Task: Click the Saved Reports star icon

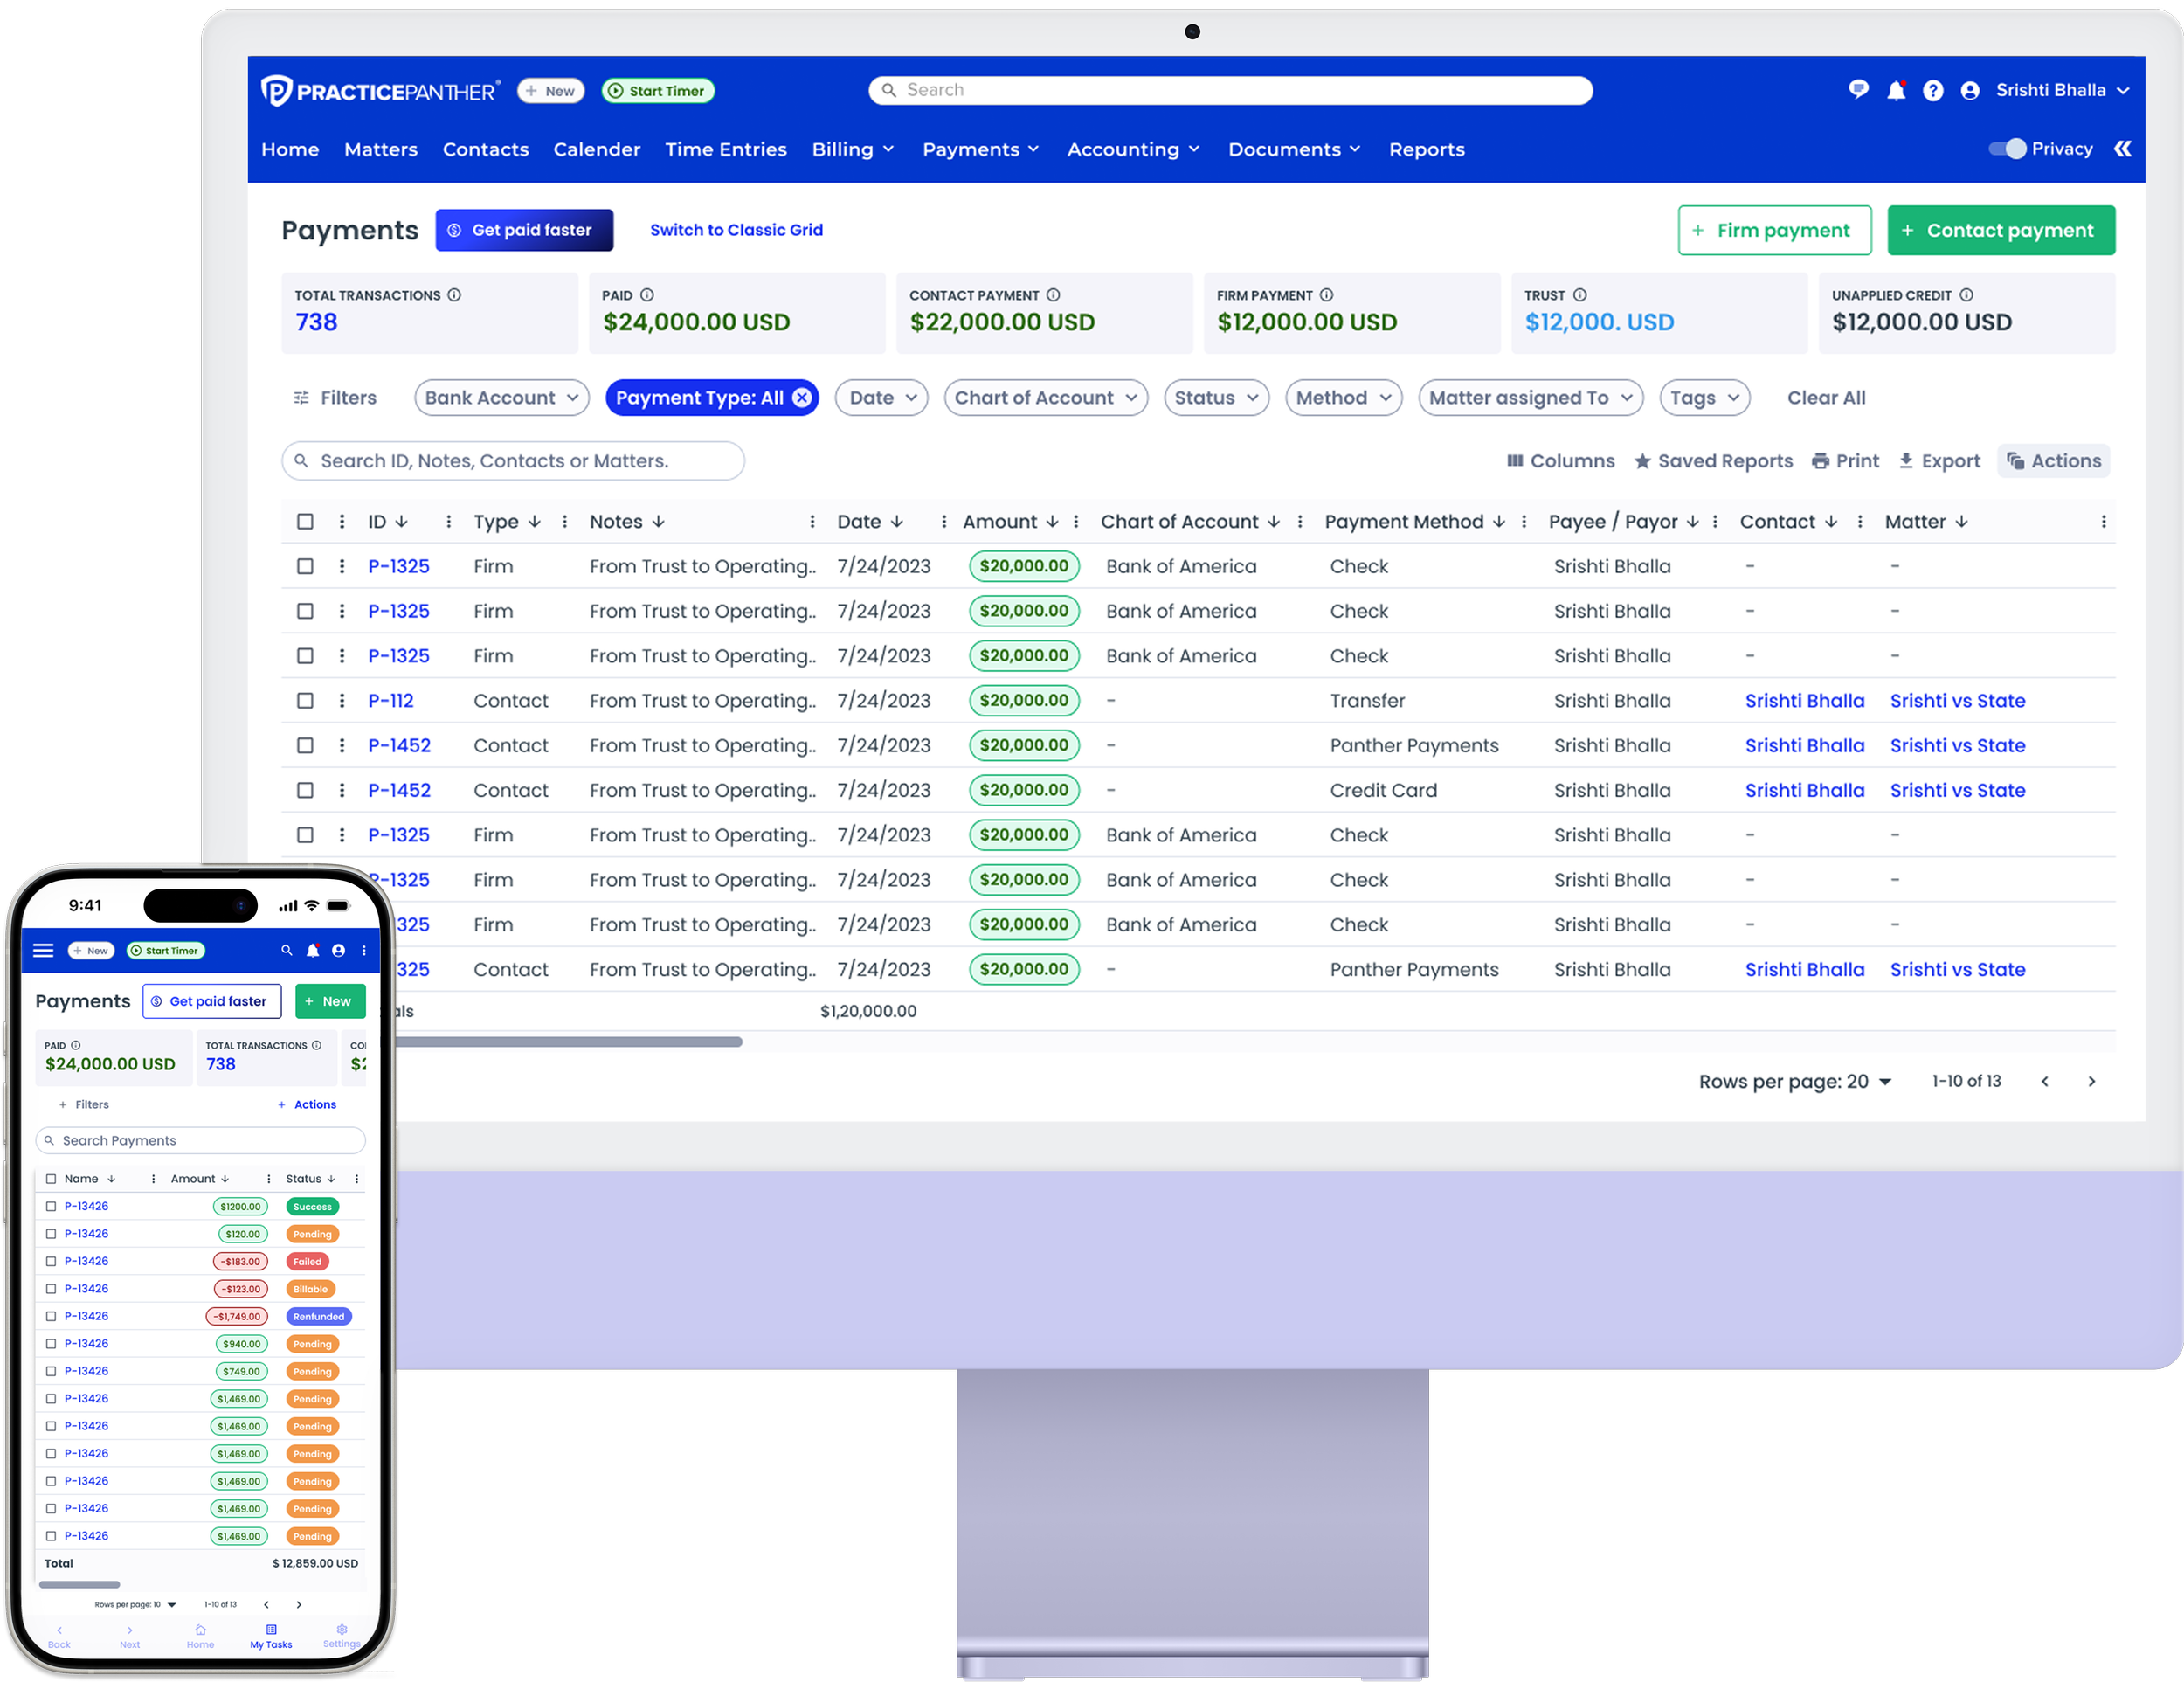Action: coord(1644,461)
